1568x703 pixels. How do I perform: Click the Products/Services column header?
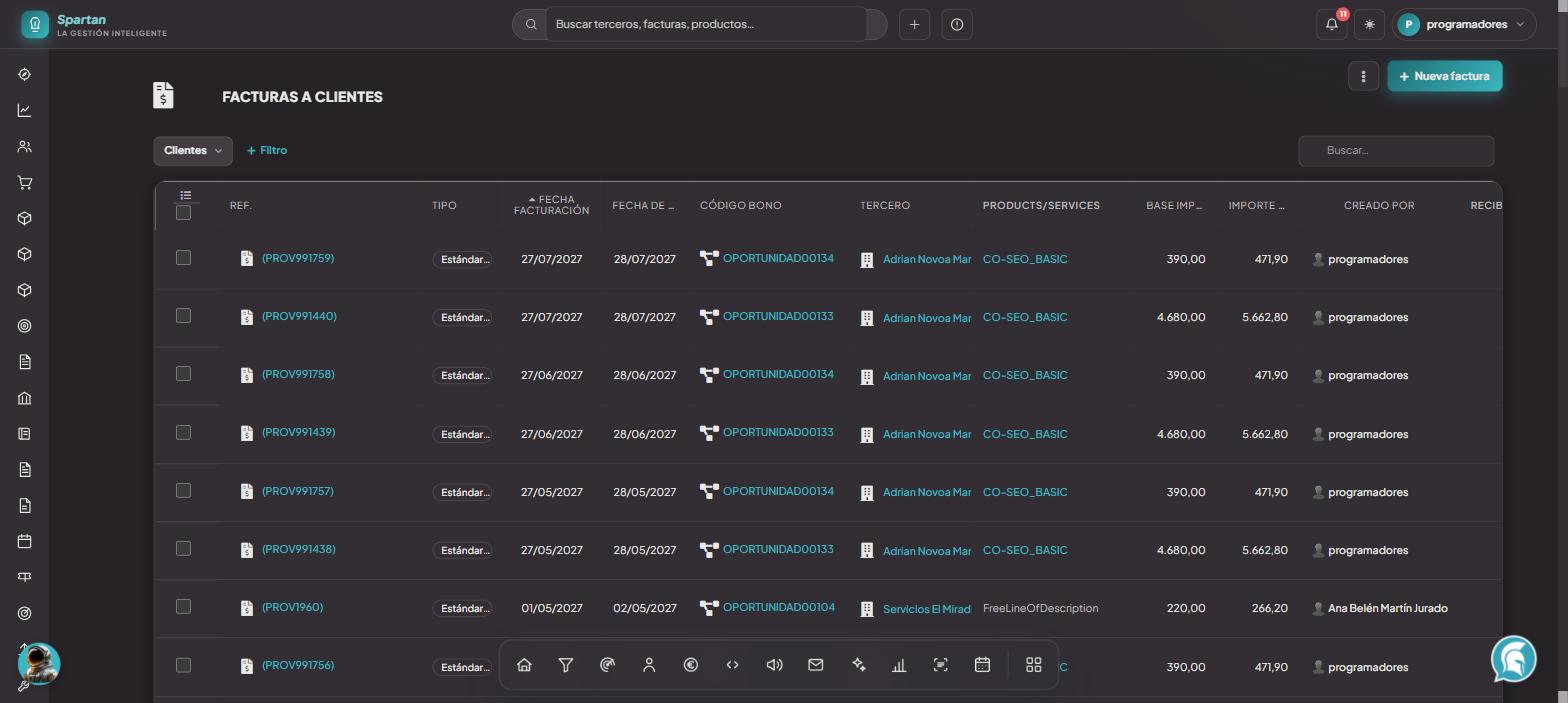coord(1041,206)
